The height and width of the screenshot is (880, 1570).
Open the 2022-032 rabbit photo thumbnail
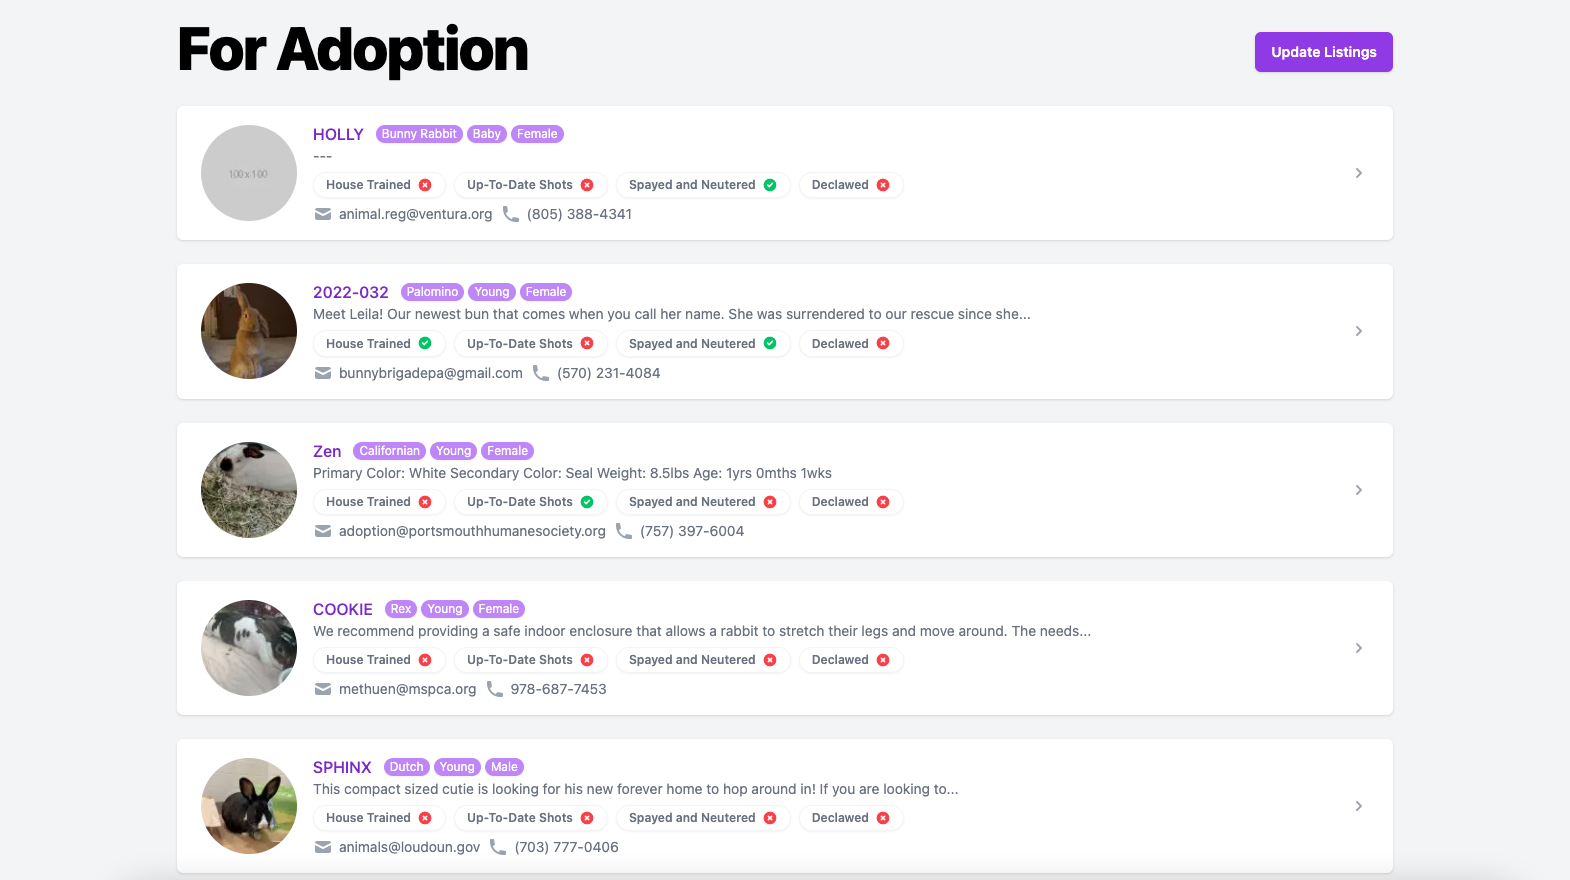point(249,331)
